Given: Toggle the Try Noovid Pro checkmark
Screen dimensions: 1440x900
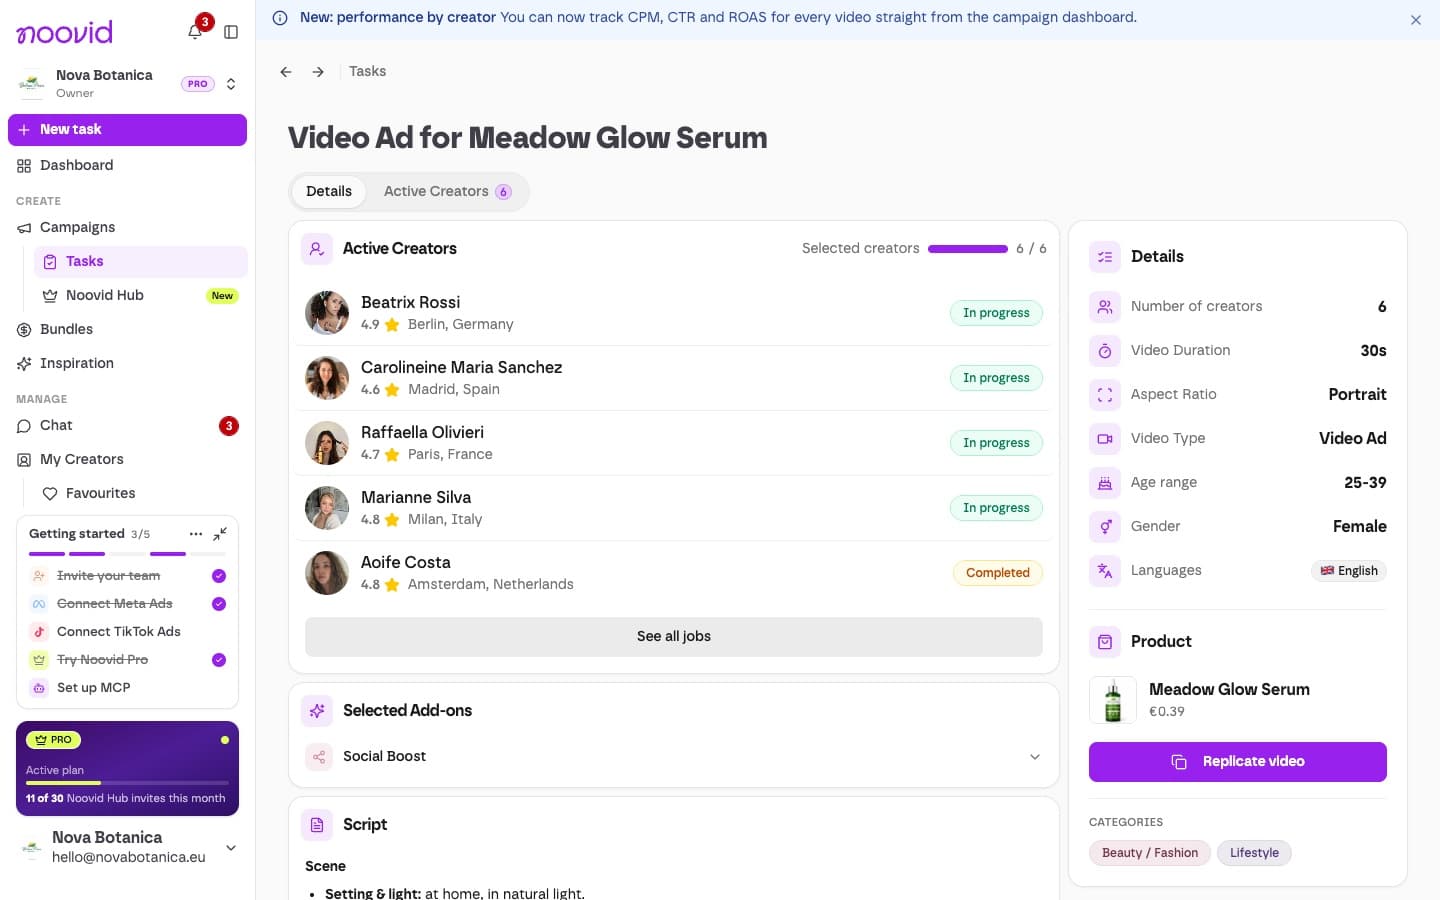Looking at the screenshot, I should click(x=219, y=660).
